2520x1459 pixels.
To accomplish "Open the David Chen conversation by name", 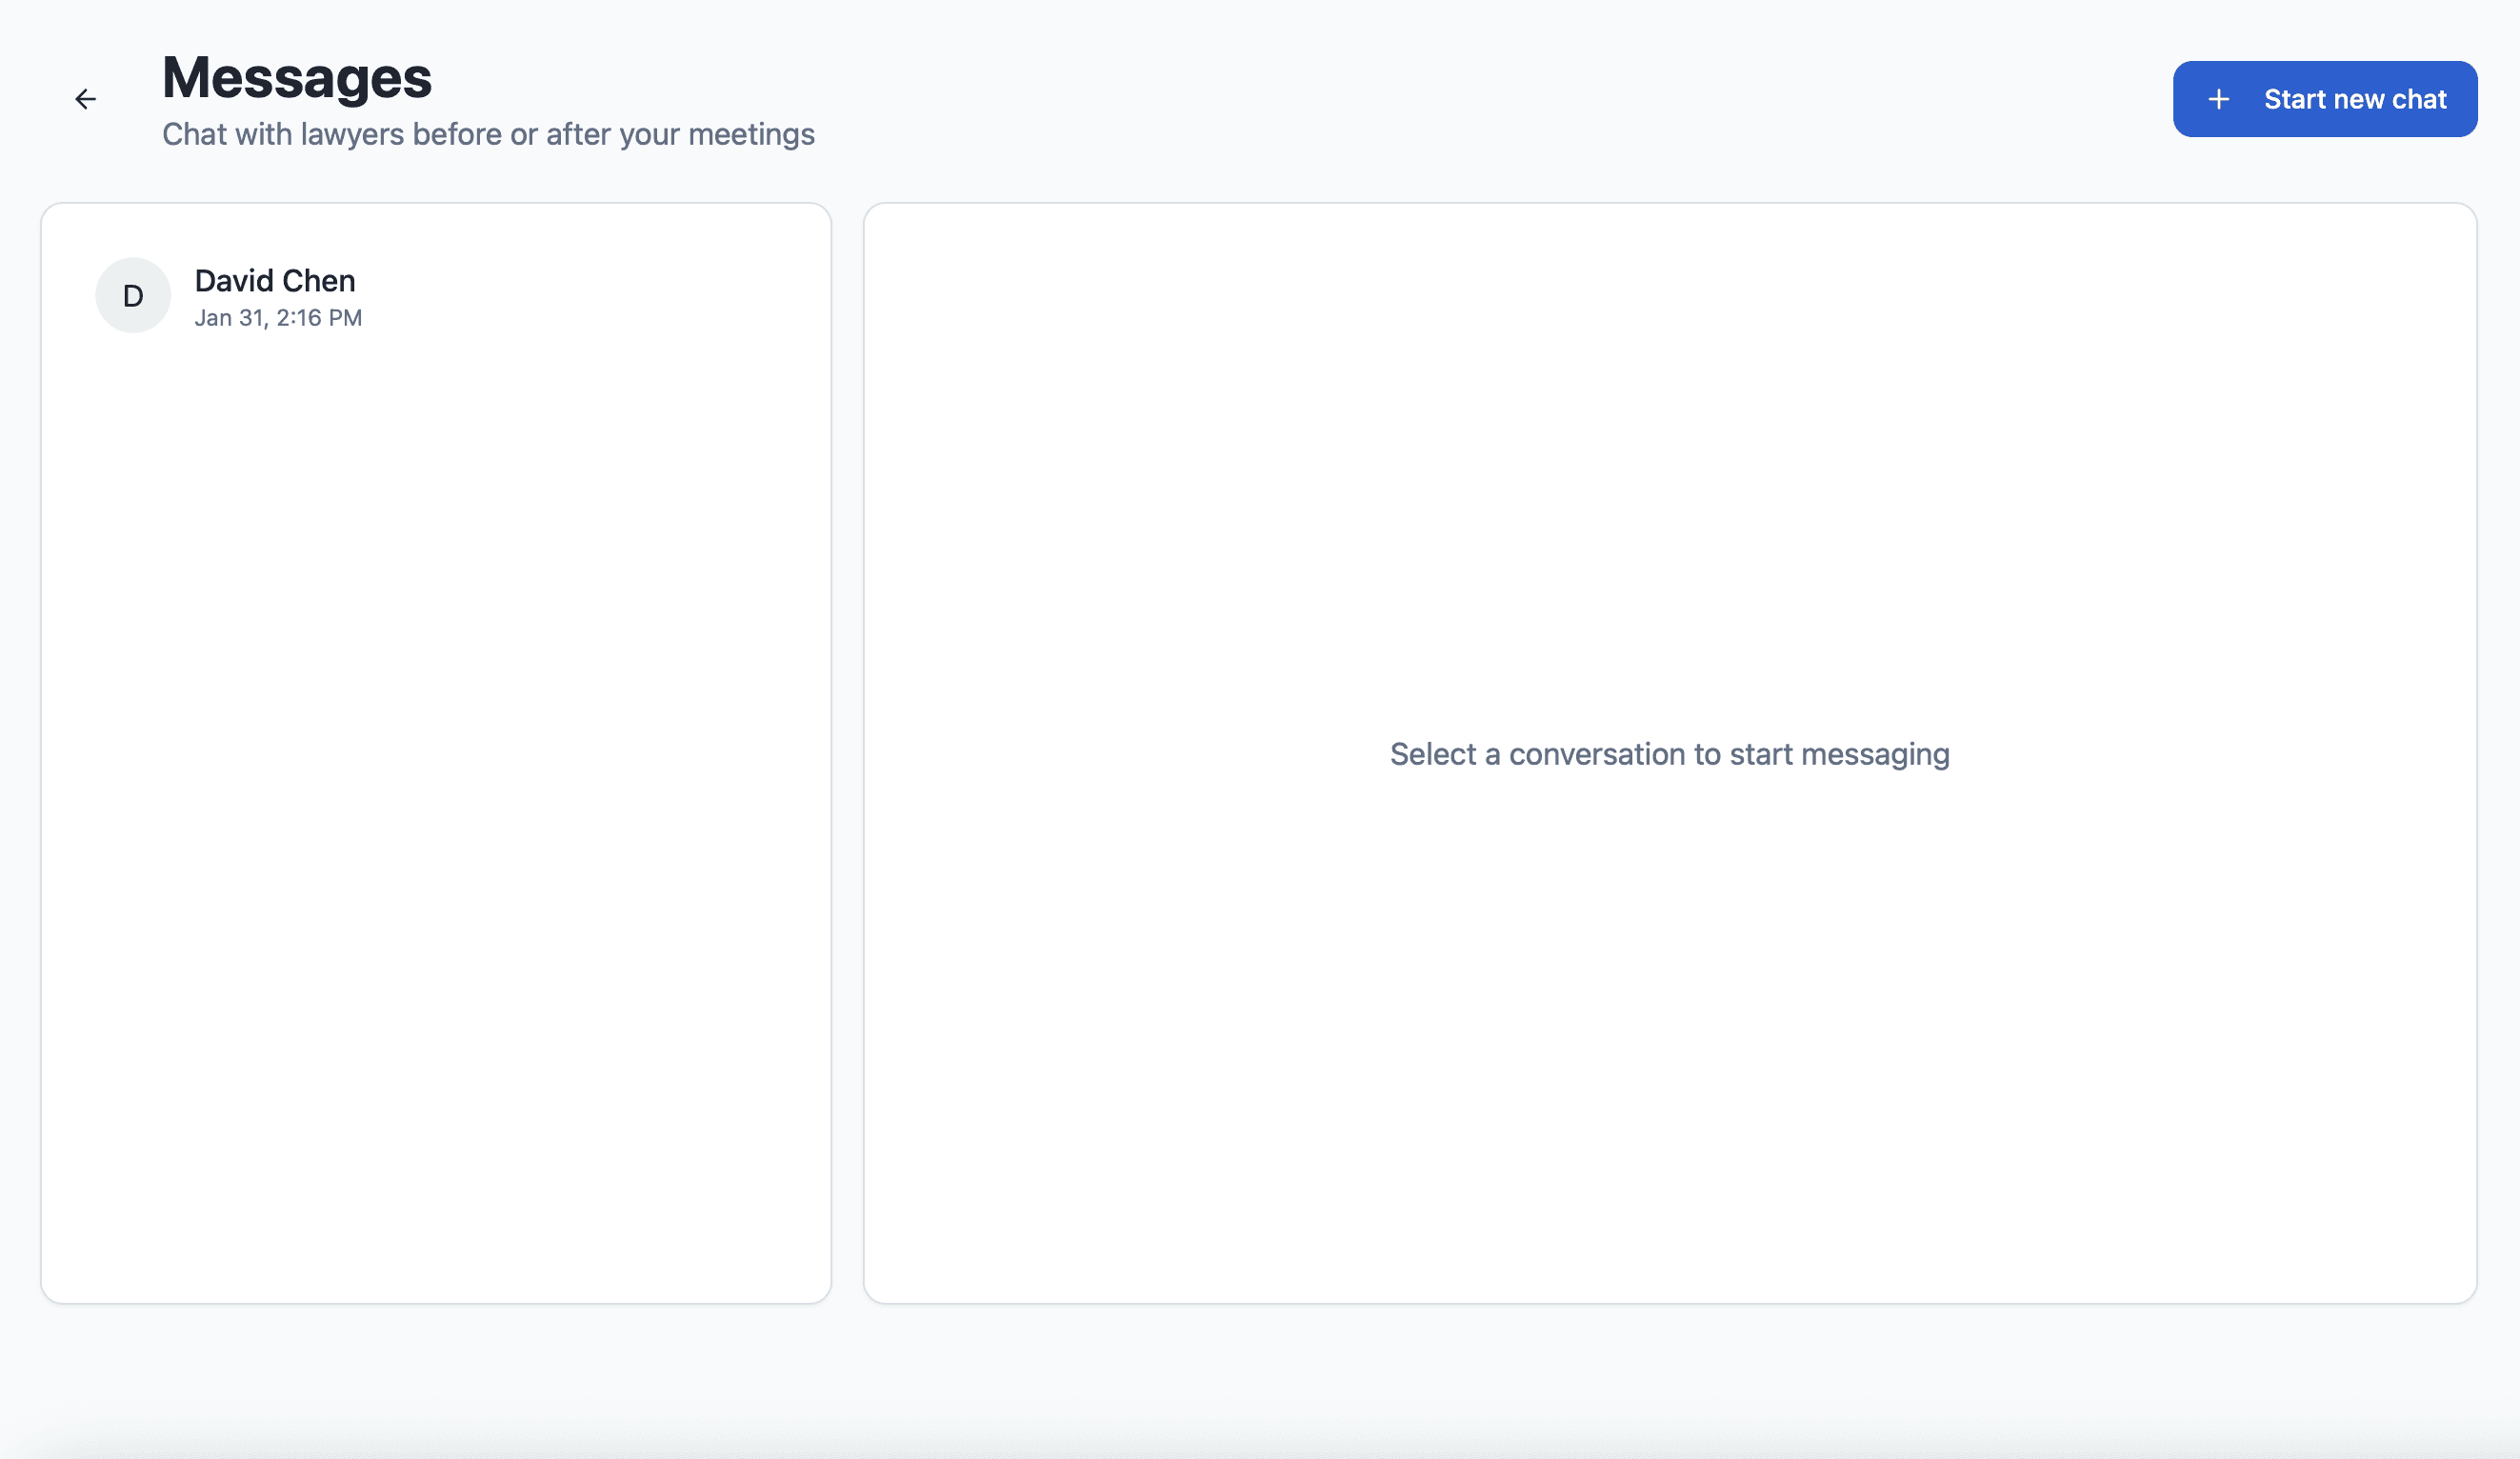I will pyautogui.click(x=274, y=281).
